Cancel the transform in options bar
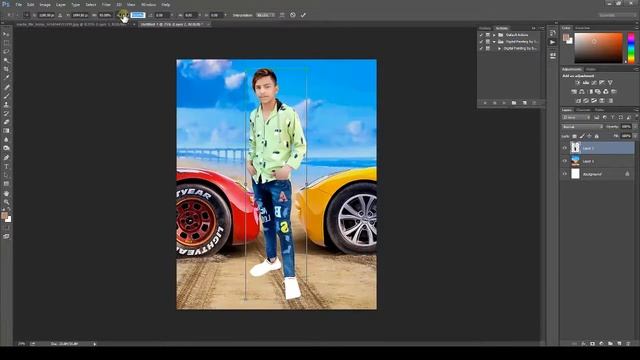 (x=293, y=15)
